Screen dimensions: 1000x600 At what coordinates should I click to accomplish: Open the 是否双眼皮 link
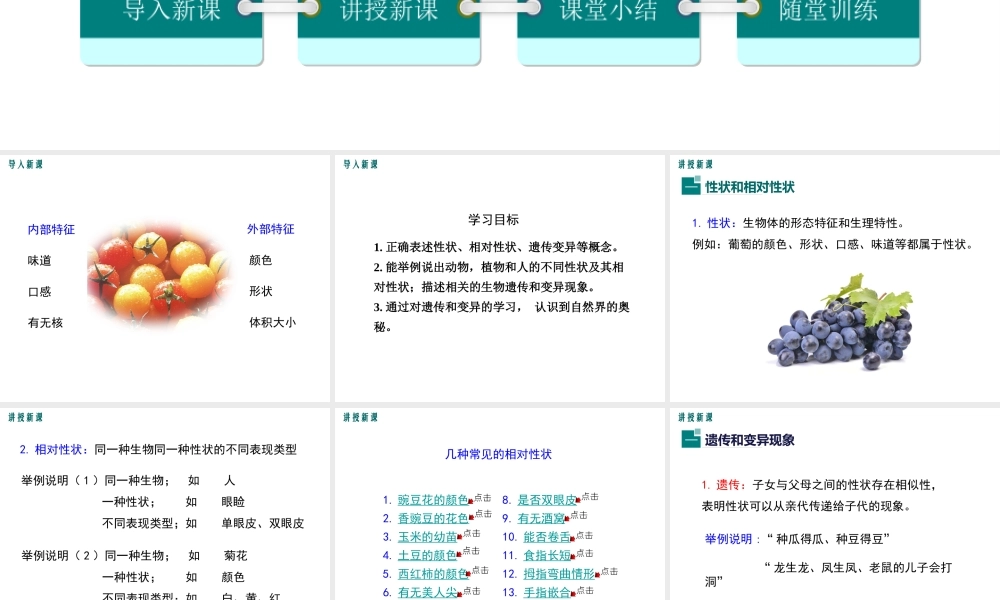tap(547, 500)
